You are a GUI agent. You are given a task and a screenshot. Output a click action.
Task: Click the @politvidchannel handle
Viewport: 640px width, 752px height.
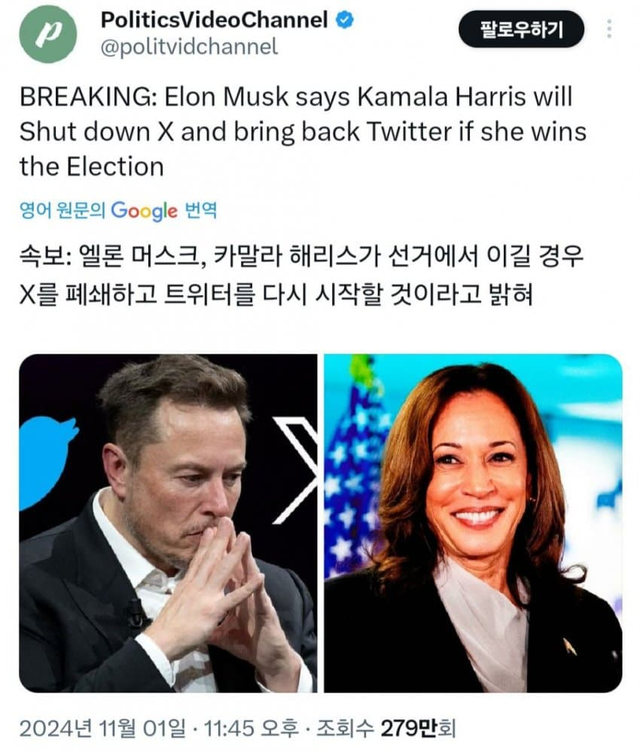coord(189,47)
